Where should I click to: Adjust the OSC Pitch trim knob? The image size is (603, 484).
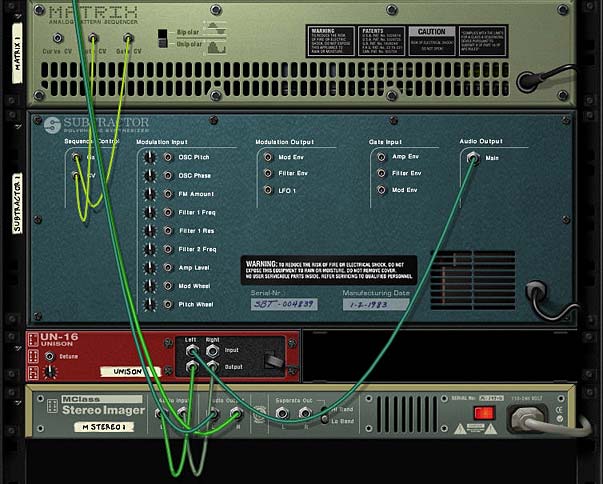pos(150,157)
